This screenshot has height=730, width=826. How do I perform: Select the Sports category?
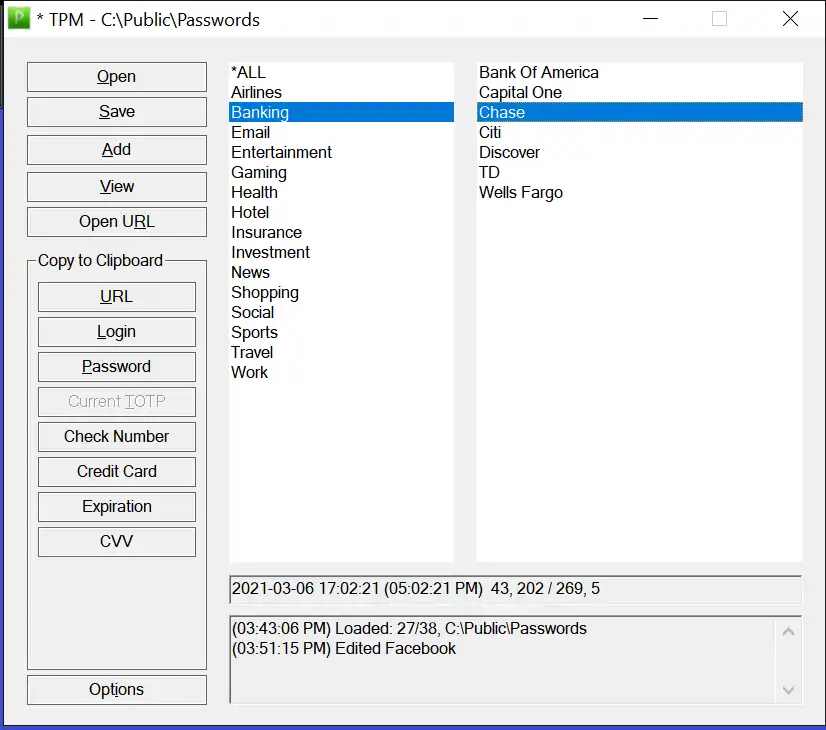tap(341, 332)
